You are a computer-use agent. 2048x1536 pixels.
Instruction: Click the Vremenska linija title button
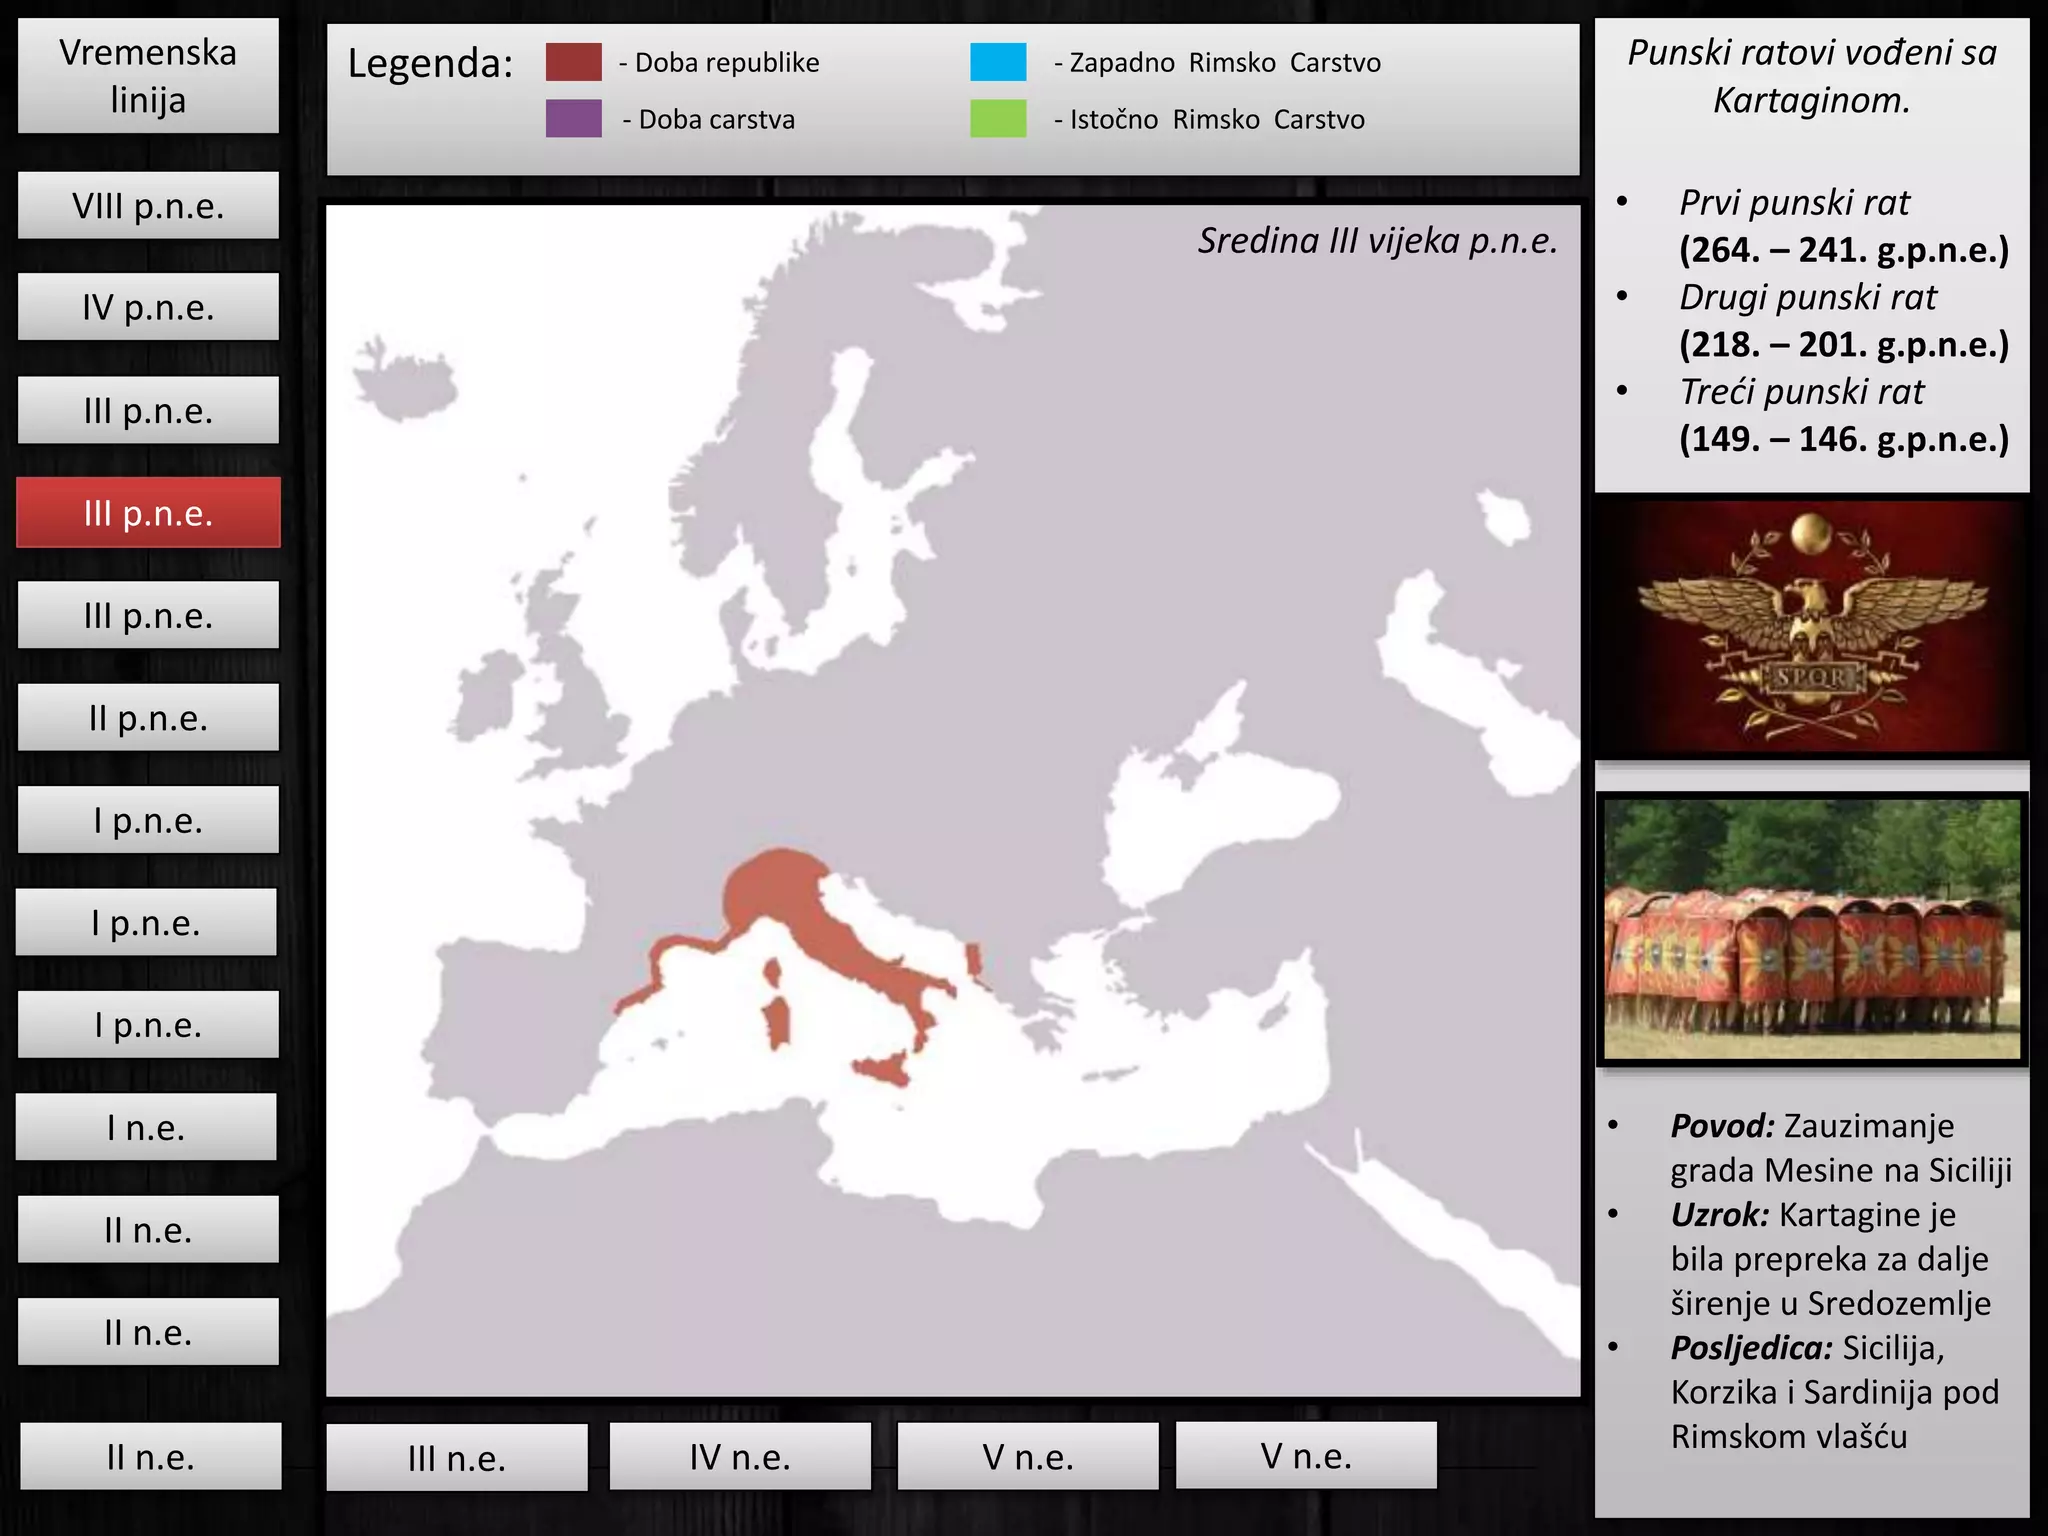click(148, 76)
